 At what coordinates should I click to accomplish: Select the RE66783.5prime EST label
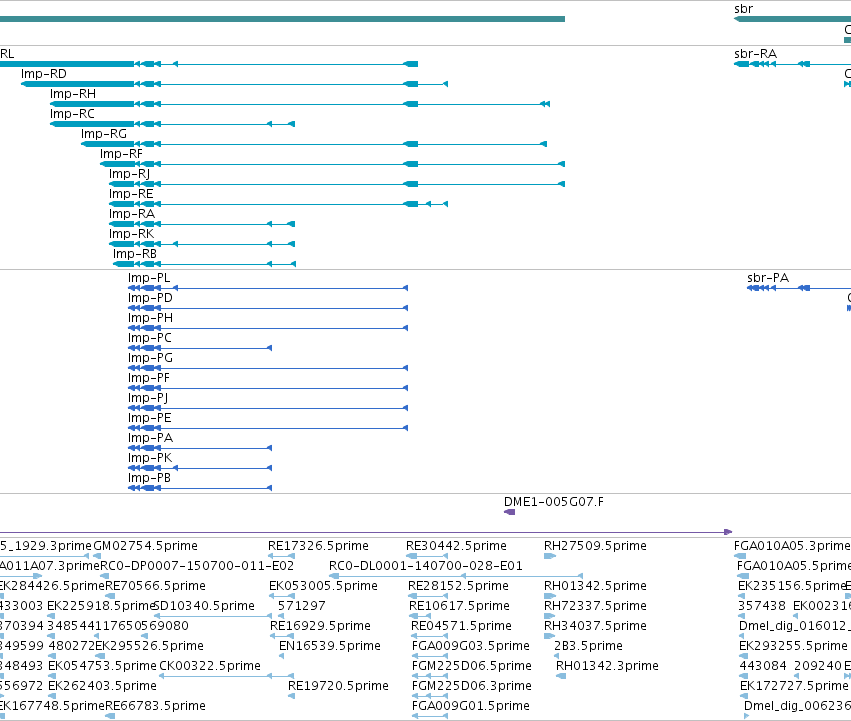tap(155, 706)
